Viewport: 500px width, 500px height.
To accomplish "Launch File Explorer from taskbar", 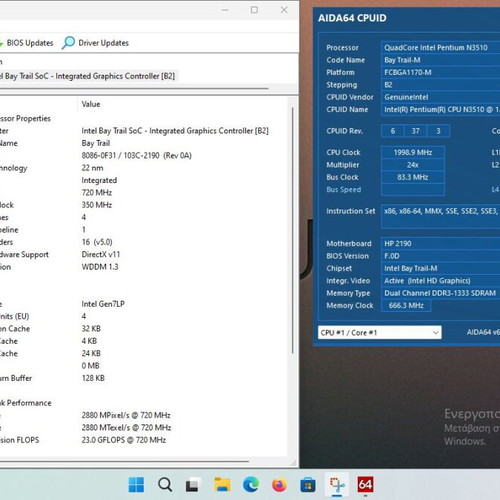I will click(x=222, y=484).
